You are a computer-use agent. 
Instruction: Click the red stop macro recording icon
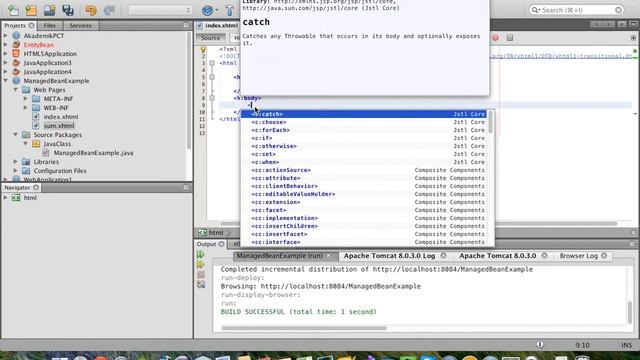[x=496, y=38]
